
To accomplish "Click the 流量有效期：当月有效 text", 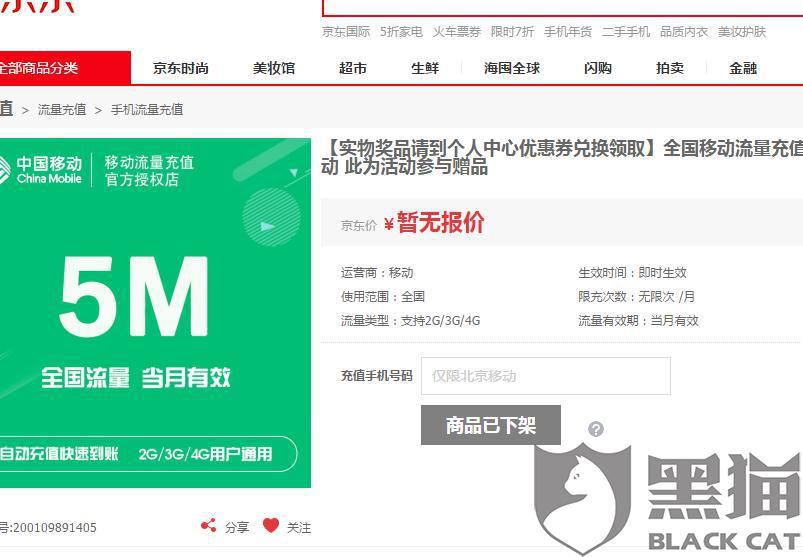I will click(639, 321).
